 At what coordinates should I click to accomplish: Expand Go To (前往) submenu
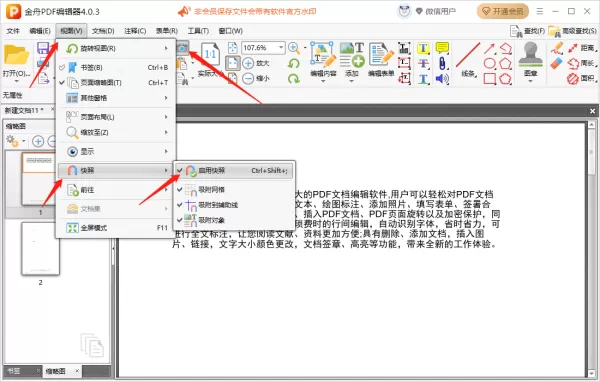115,190
